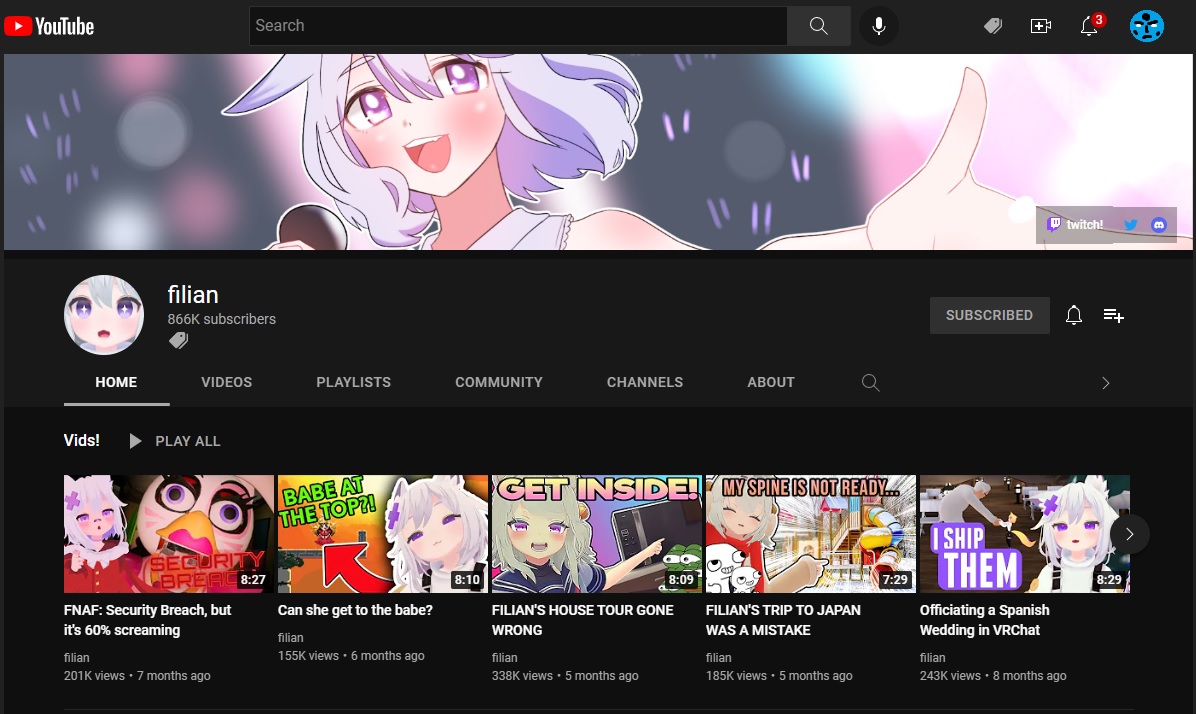Click '185K views • 5 months ago' text
The height and width of the screenshot is (714, 1196).
click(779, 676)
